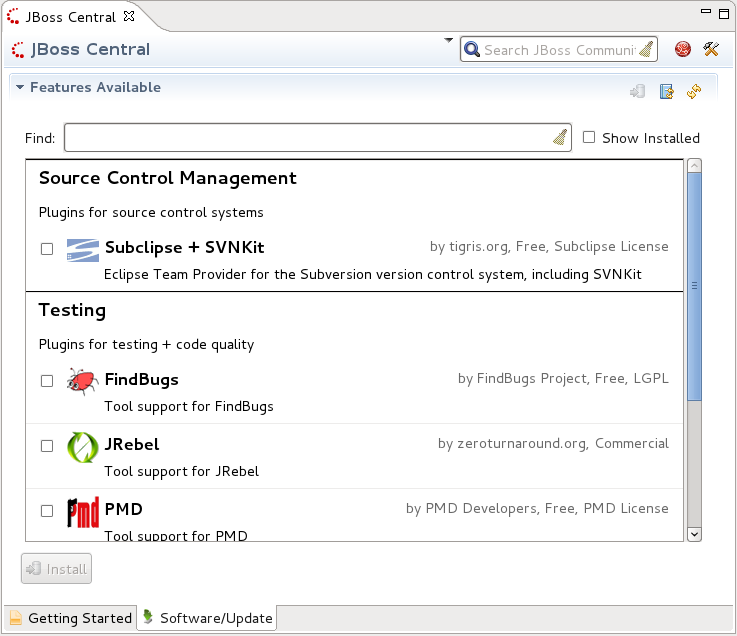Tick the Show Installed checkbox
This screenshot has width=737, height=636.
tap(589, 137)
